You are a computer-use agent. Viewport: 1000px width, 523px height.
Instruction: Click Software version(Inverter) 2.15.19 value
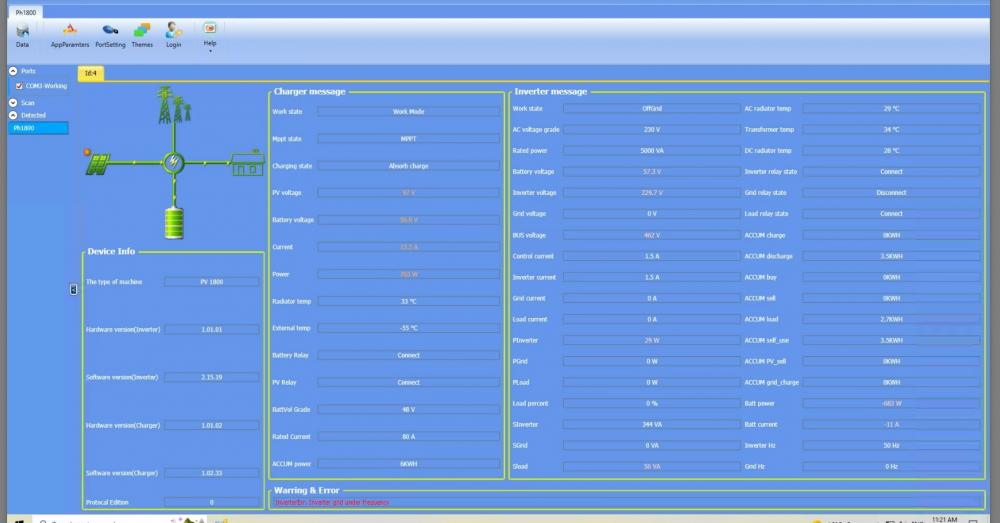[x=212, y=378]
